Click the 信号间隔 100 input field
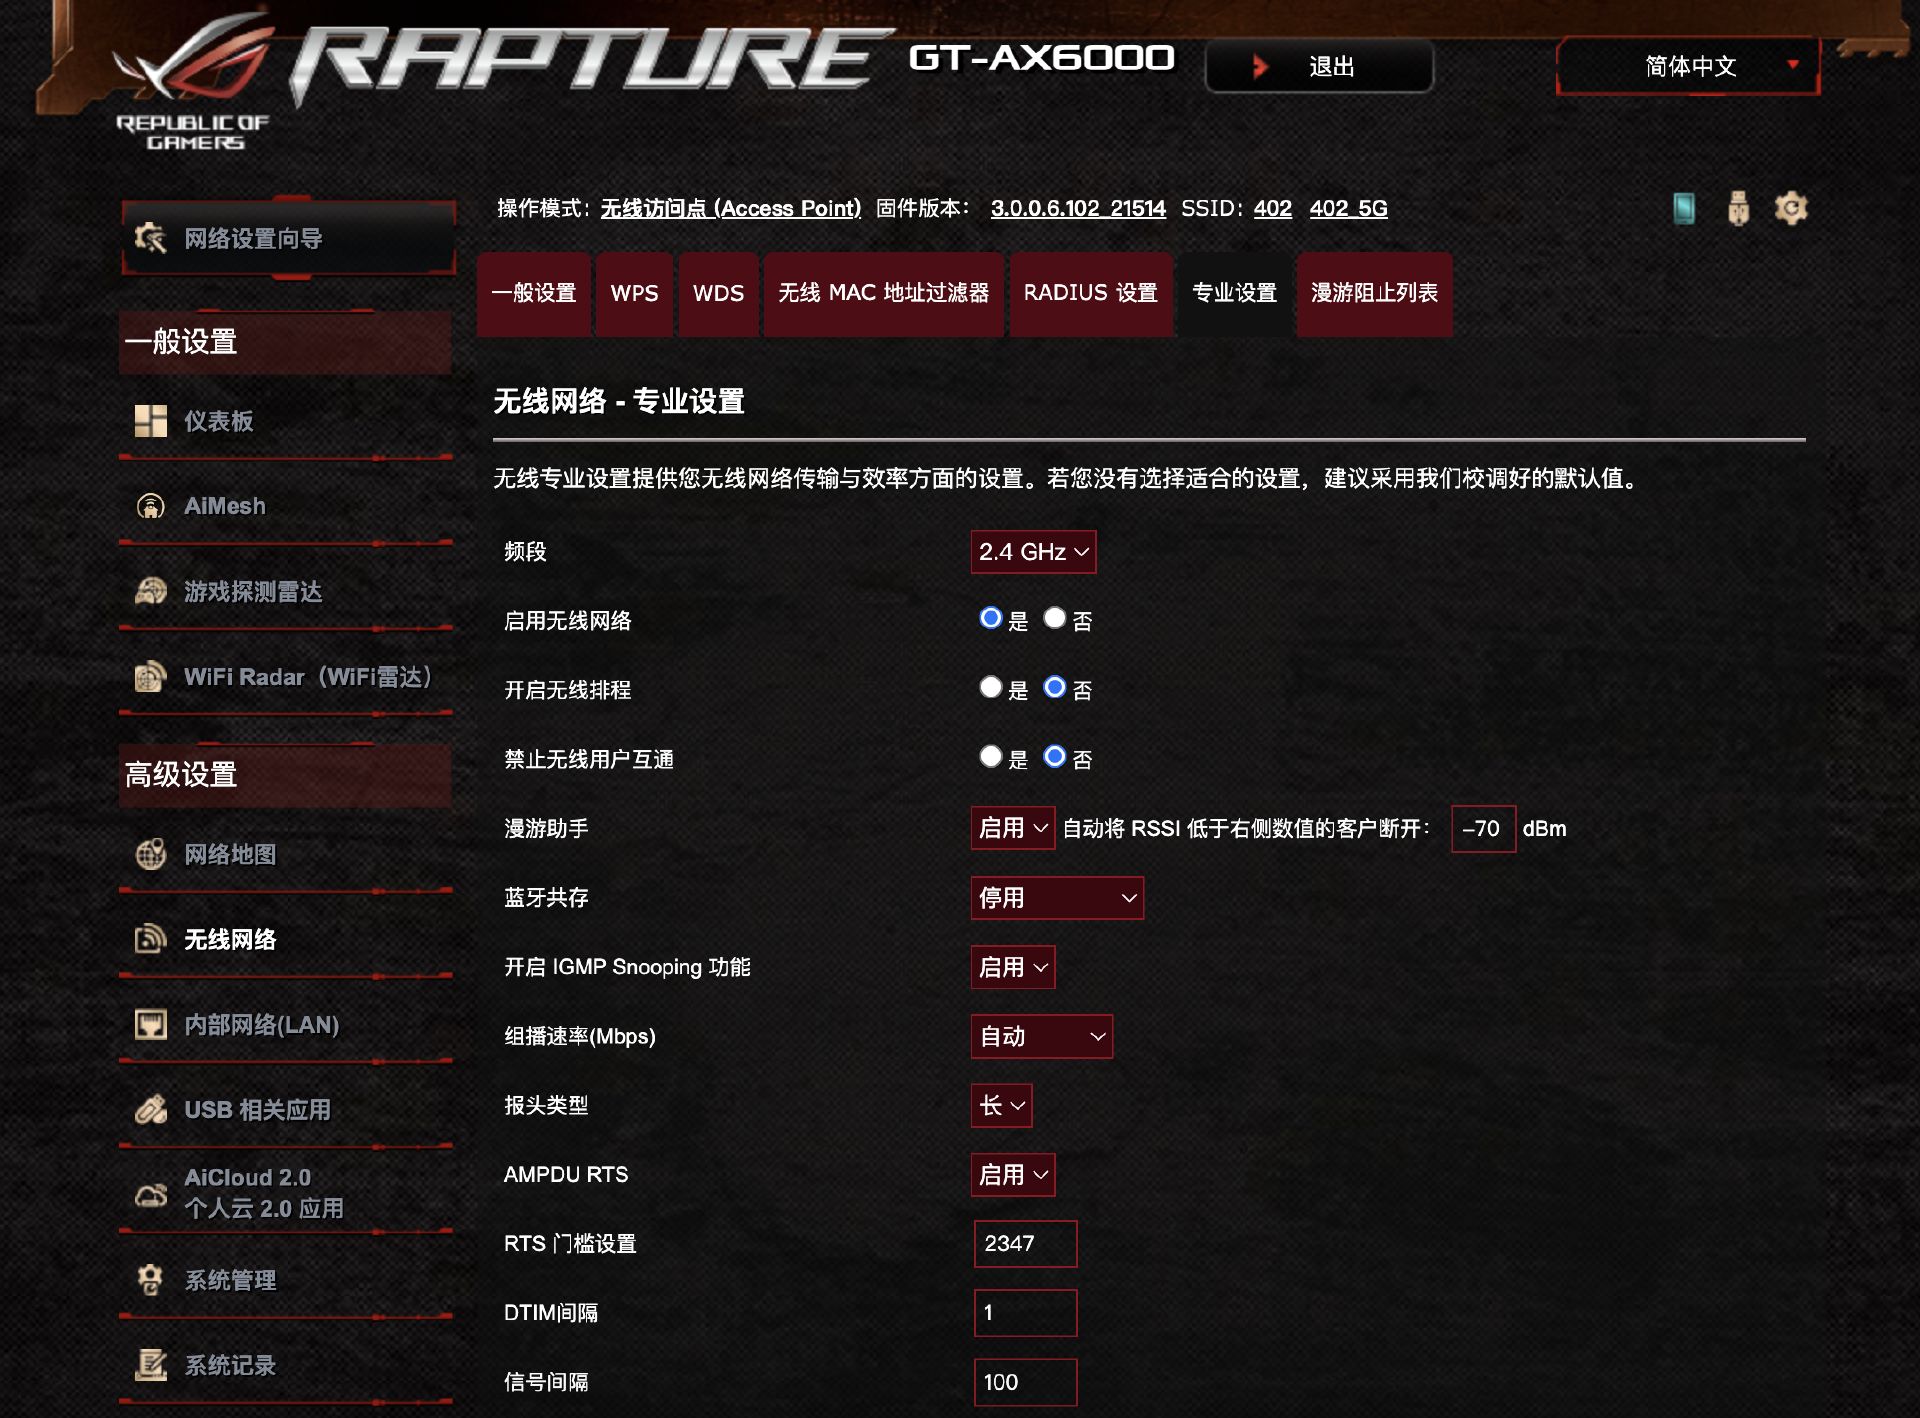The width and height of the screenshot is (1920, 1418). pos(1025,1381)
